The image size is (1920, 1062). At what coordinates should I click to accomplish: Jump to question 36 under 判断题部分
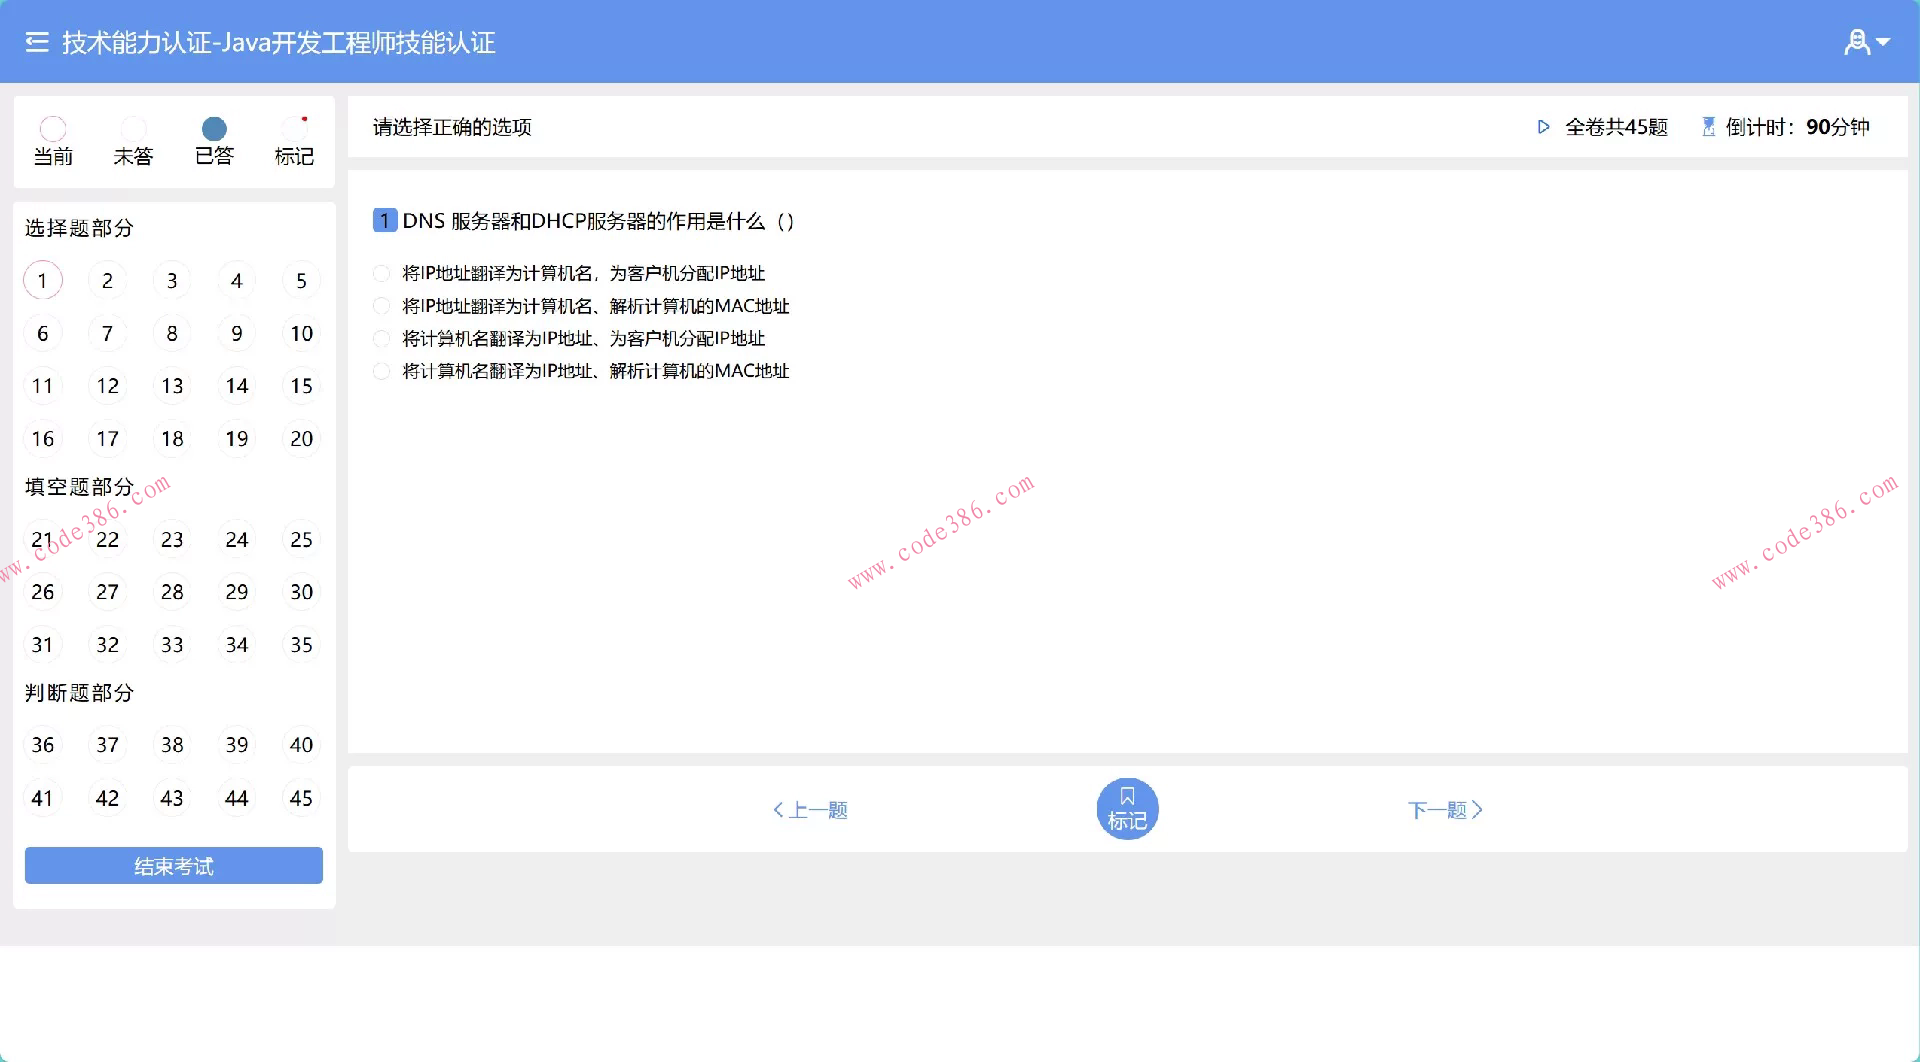tap(43, 744)
